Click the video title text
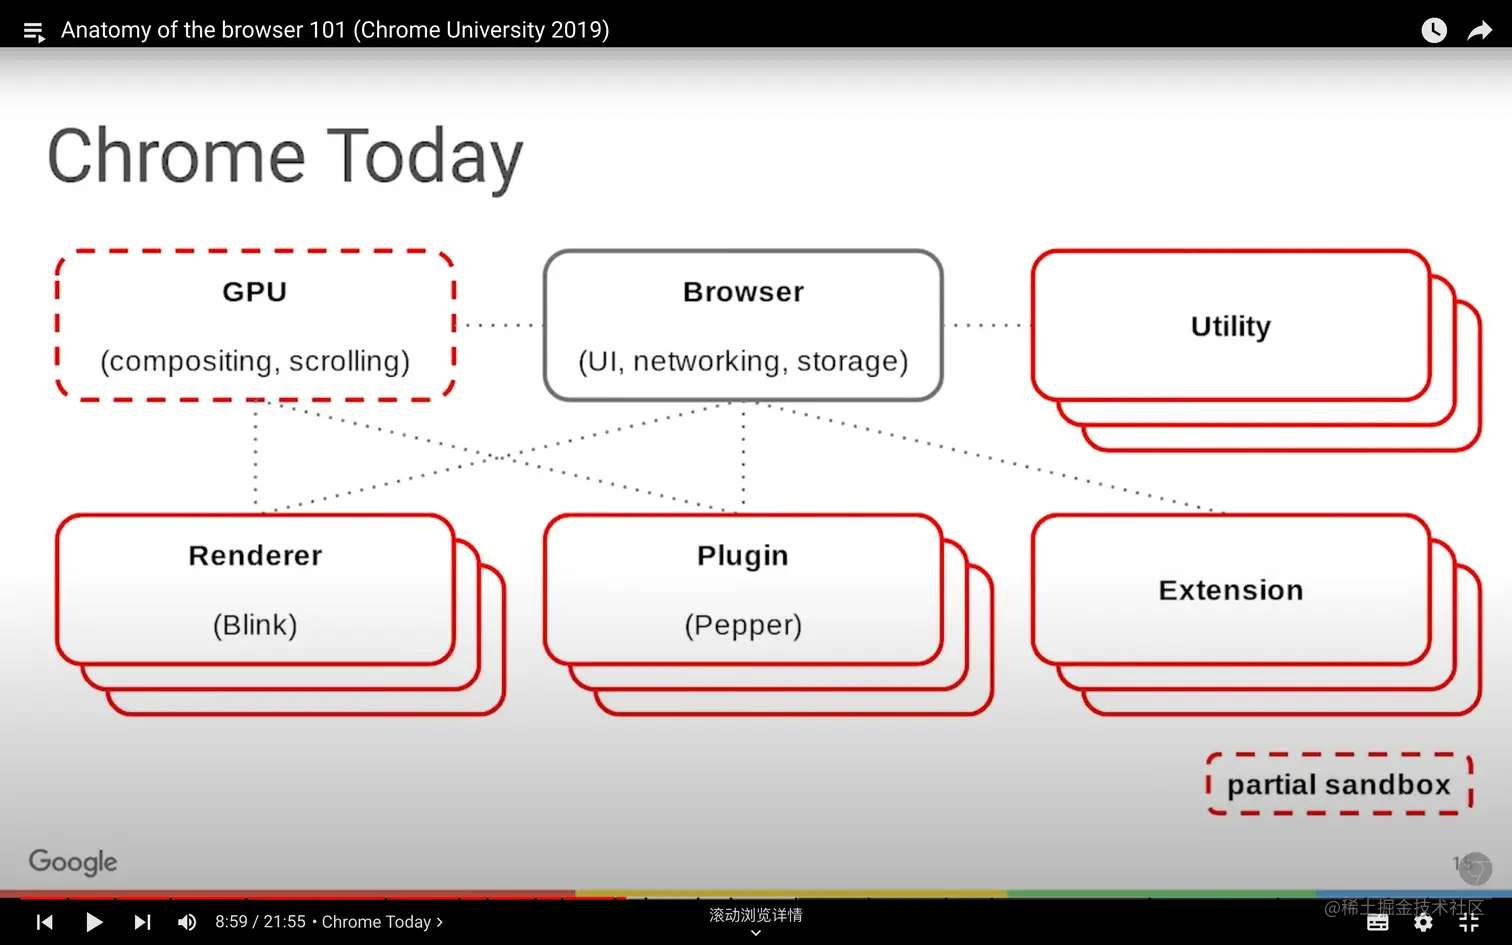This screenshot has height=945, width=1512. [x=335, y=30]
